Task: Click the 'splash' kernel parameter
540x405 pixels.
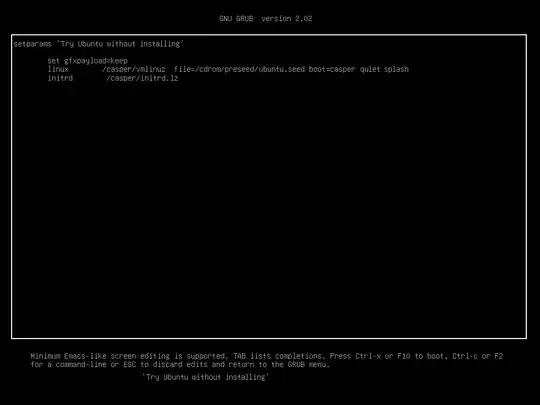Action: [x=396, y=69]
